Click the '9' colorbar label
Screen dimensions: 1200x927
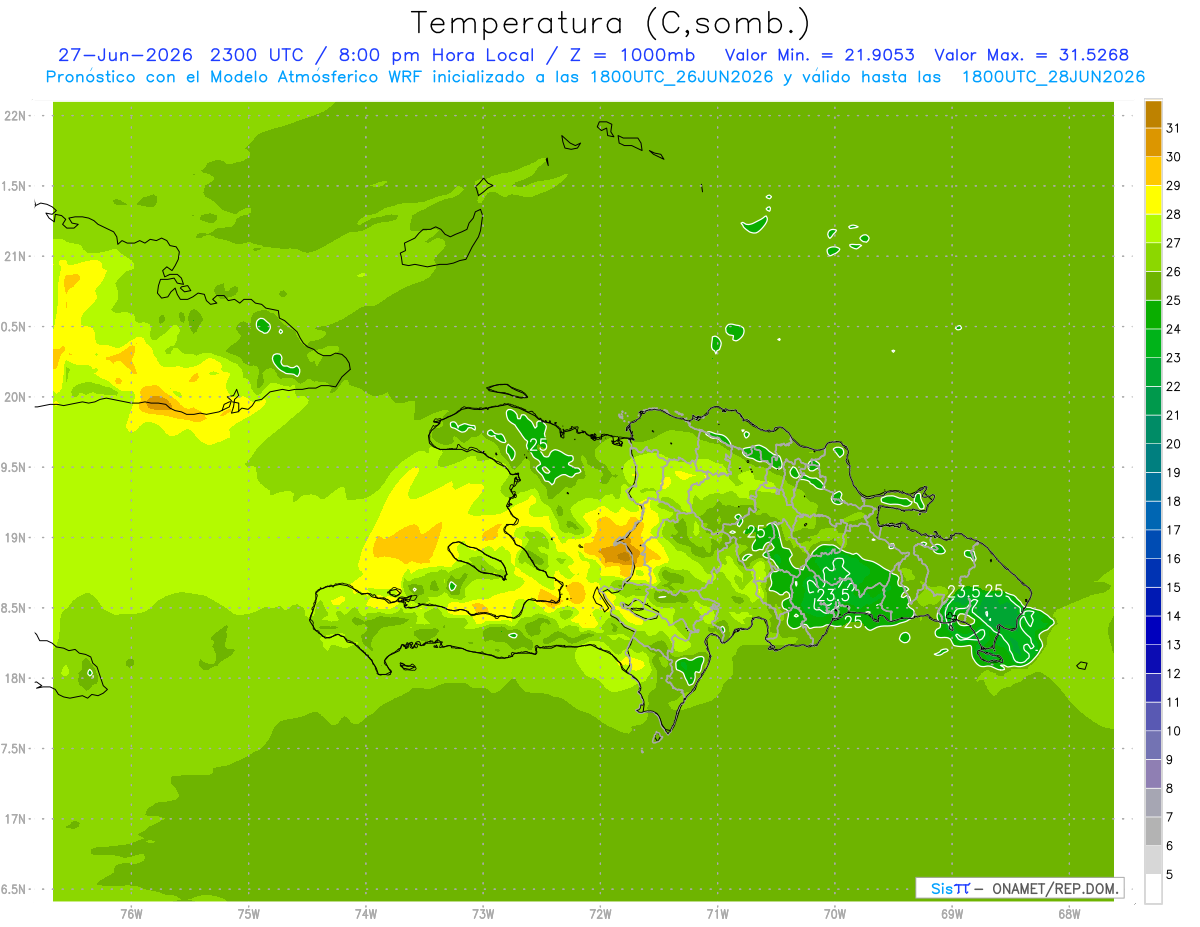coord(1170,760)
